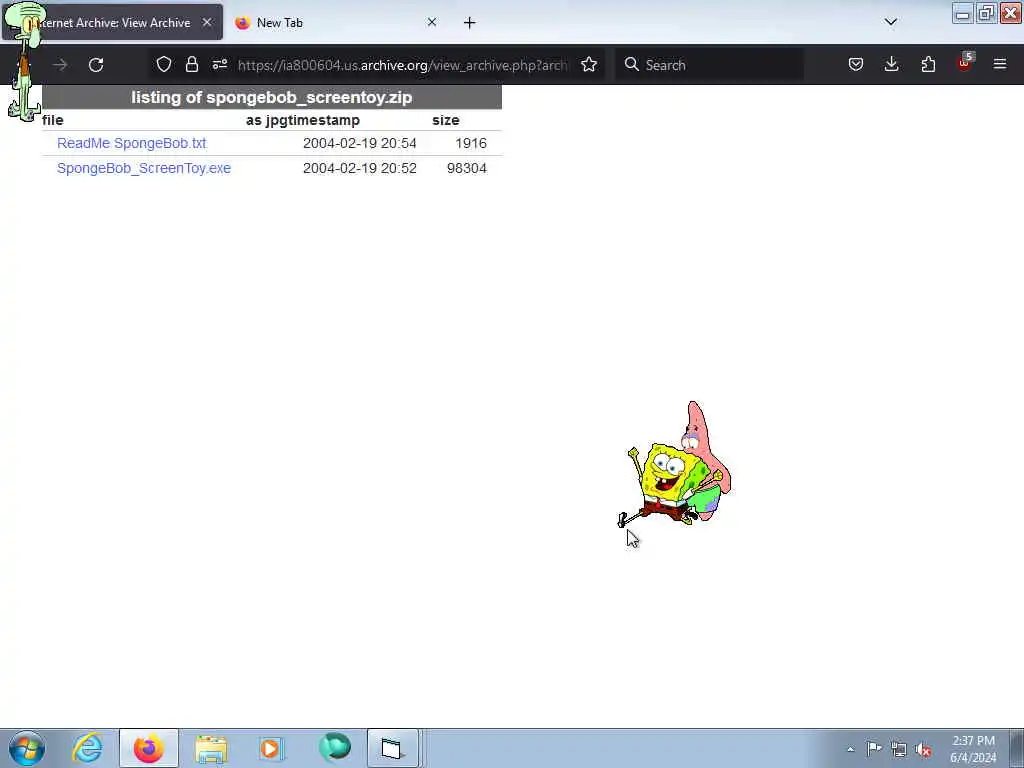1024x768 pixels.
Task: Open a new tab with the plus button
Action: tap(470, 23)
